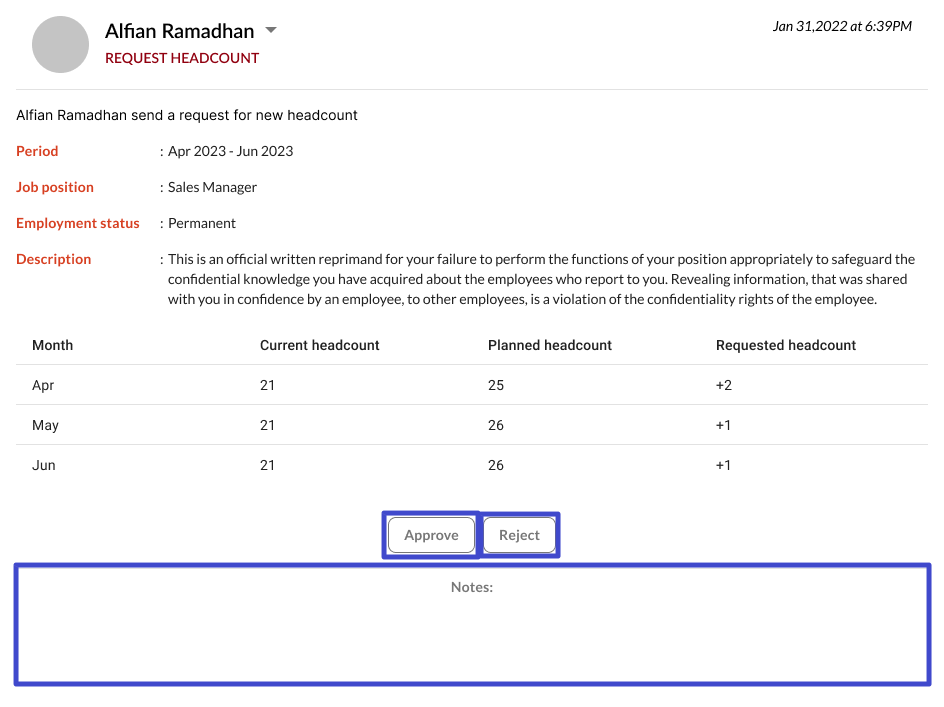Click the Permanent employment status value
This screenshot has height=707, width=944.
pyautogui.click(x=202, y=223)
